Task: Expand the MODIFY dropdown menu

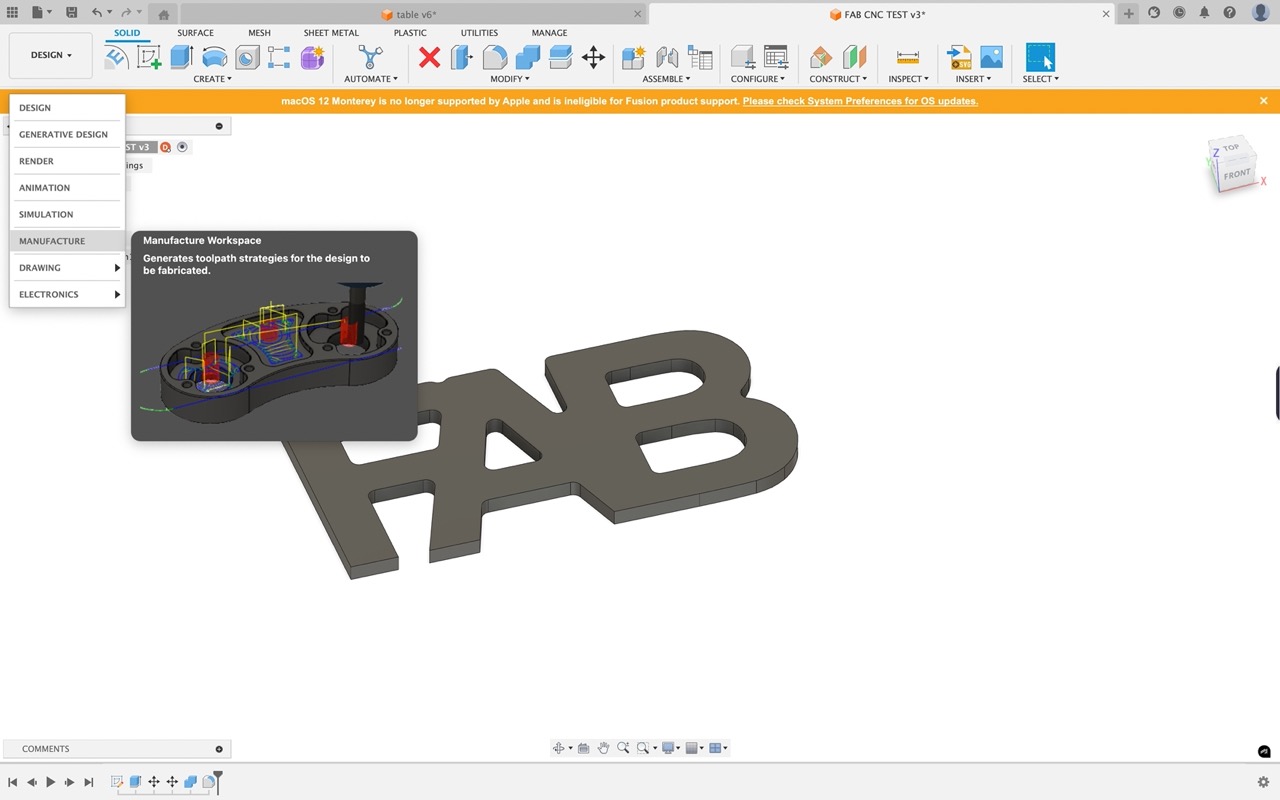Action: click(x=510, y=79)
